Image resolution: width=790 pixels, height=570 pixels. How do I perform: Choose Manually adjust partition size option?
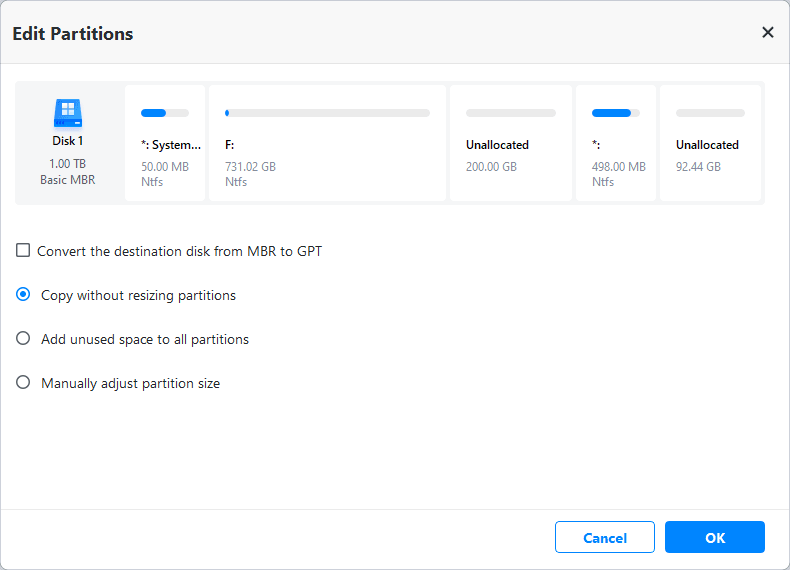click(24, 383)
